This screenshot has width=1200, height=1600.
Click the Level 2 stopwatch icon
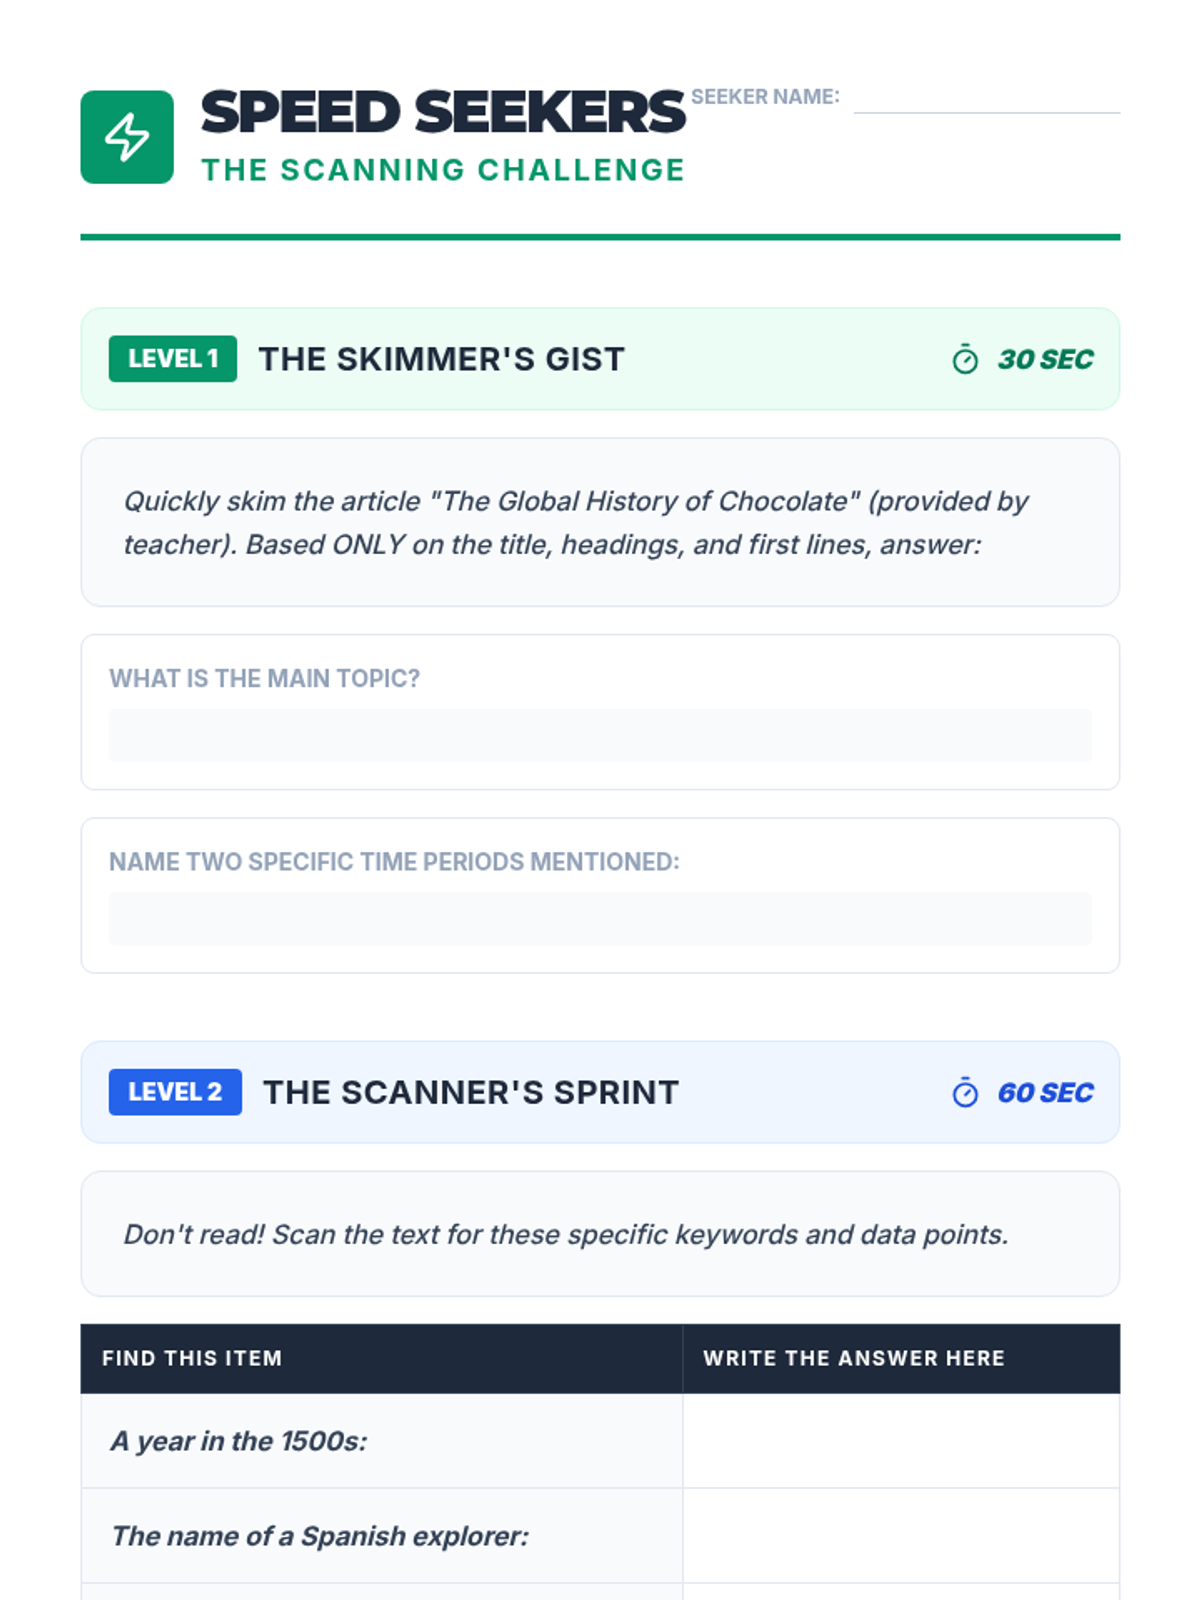pos(965,1093)
